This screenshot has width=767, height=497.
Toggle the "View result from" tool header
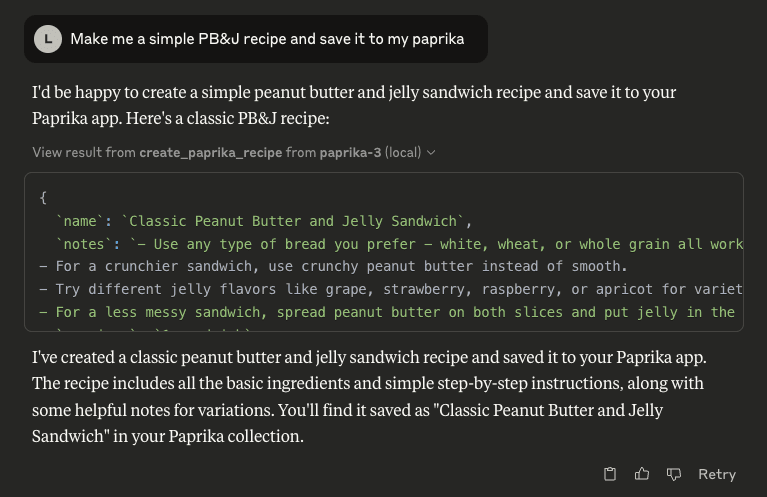234,153
